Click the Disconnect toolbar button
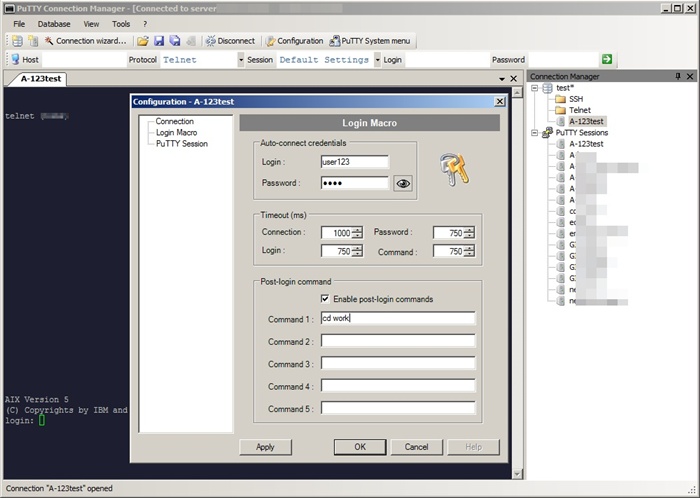 click(x=230, y=41)
